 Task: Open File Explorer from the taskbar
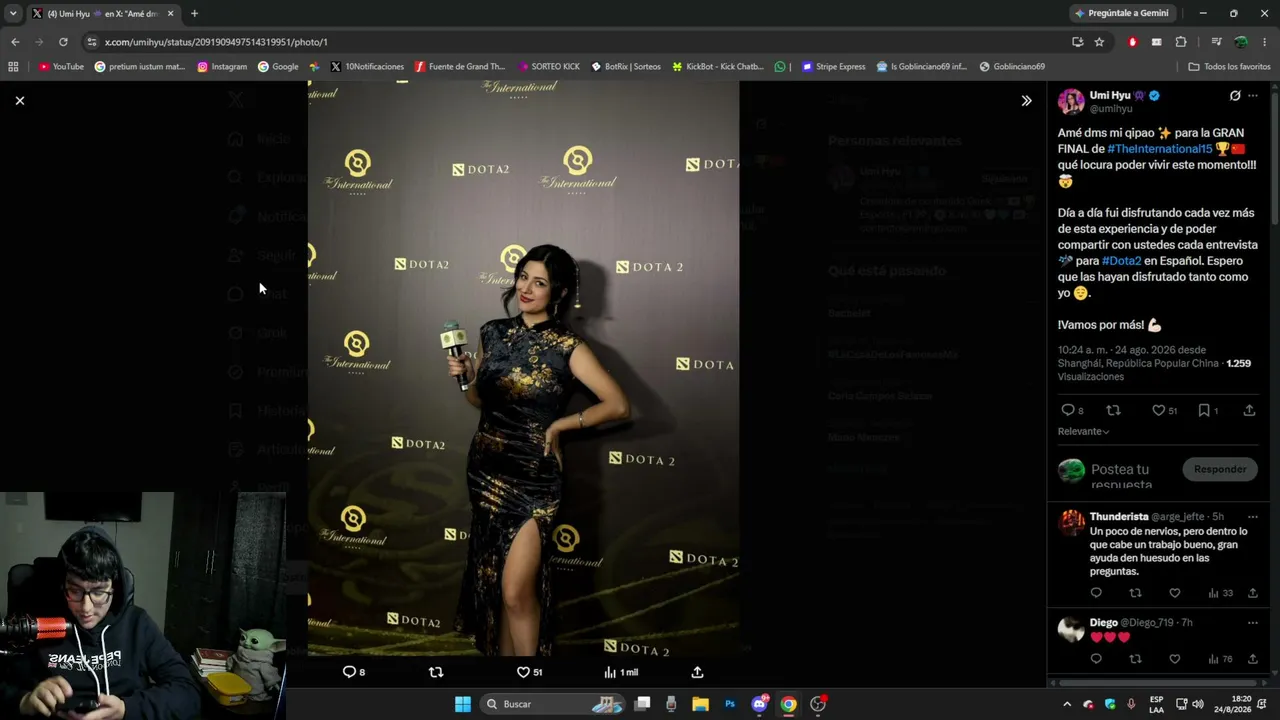701,704
